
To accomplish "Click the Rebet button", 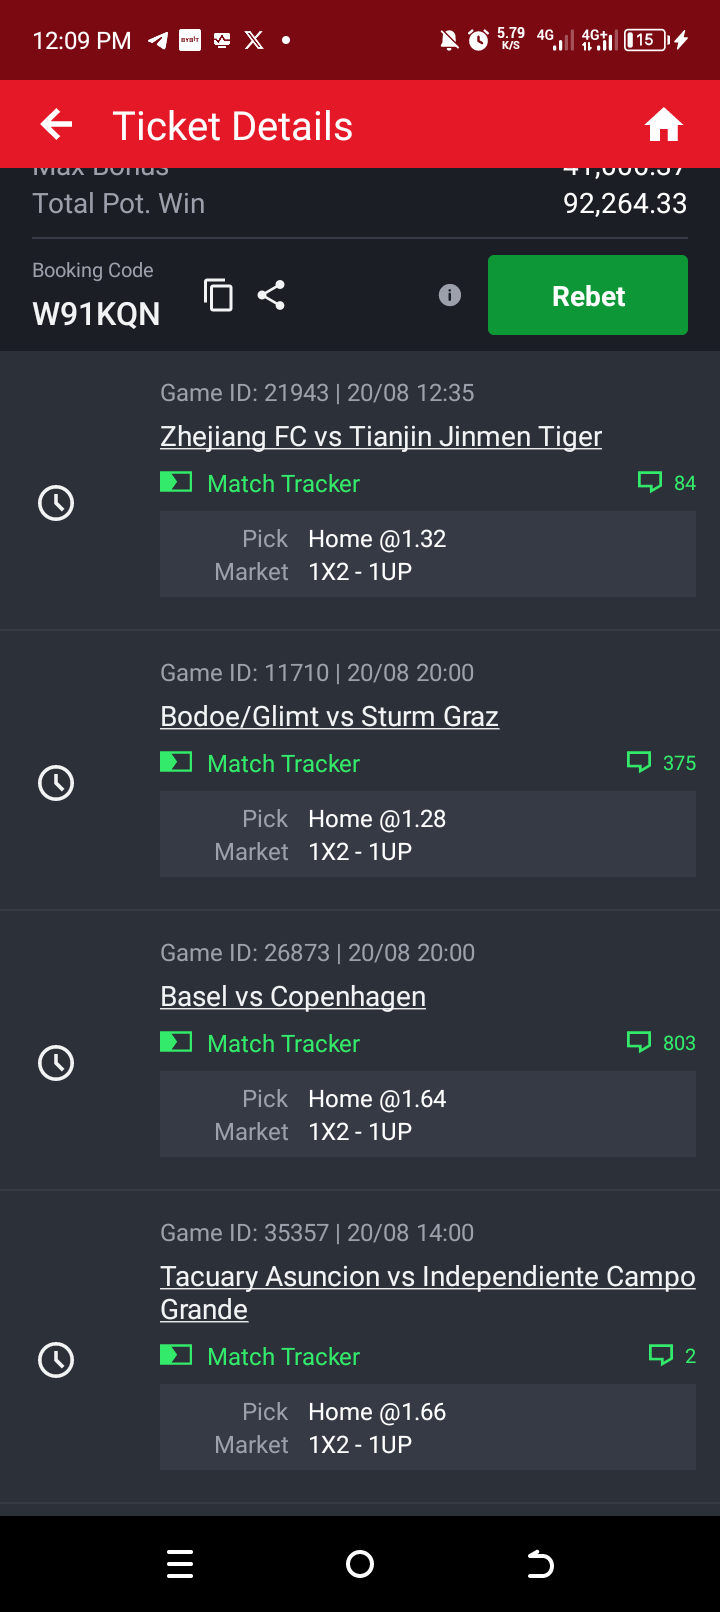I will pyautogui.click(x=588, y=295).
